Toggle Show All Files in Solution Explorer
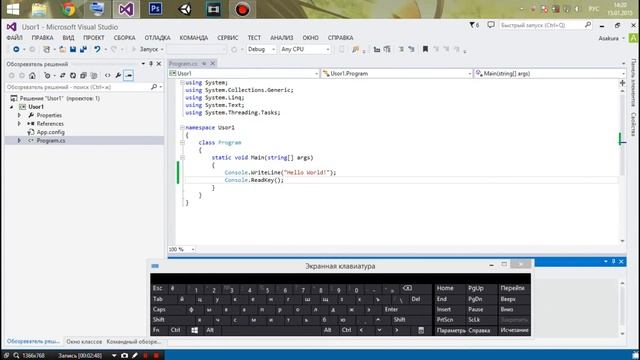 coord(94,76)
